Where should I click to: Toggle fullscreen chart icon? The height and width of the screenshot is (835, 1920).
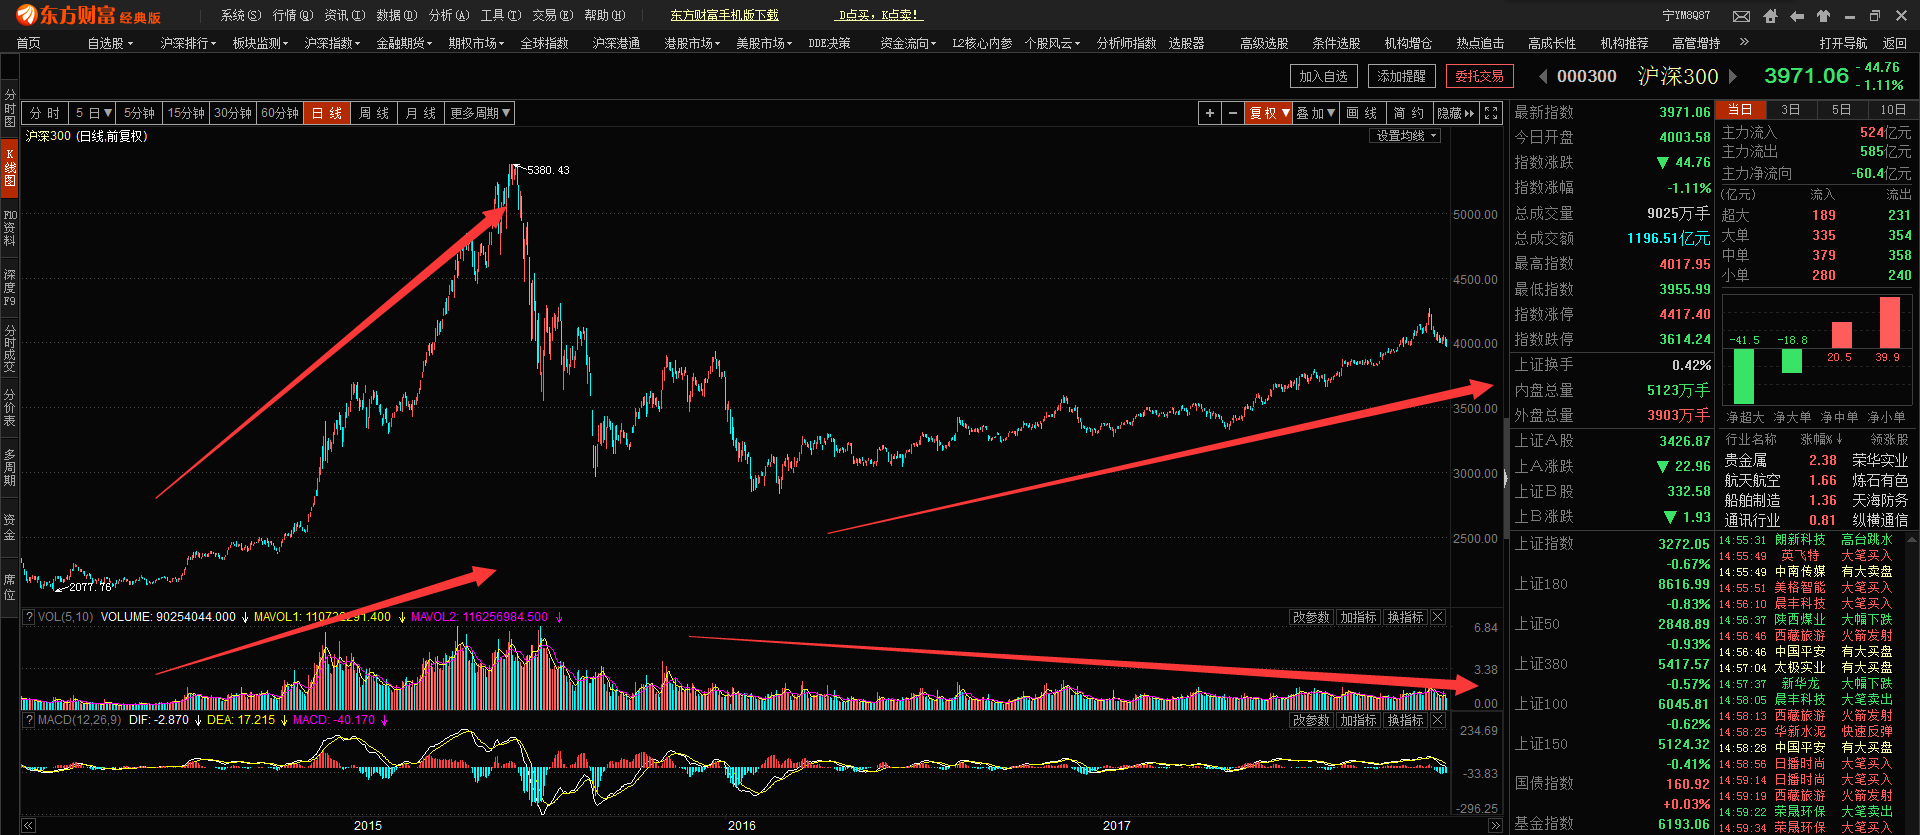click(1491, 113)
